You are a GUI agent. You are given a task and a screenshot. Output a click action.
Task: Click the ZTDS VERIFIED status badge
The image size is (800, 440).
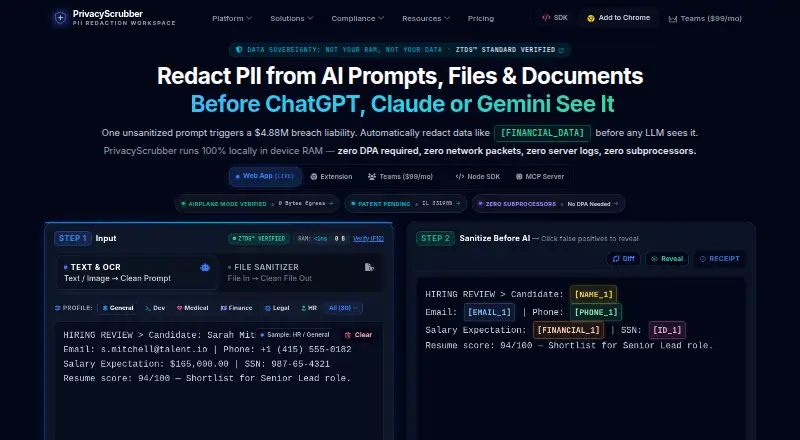click(259, 238)
